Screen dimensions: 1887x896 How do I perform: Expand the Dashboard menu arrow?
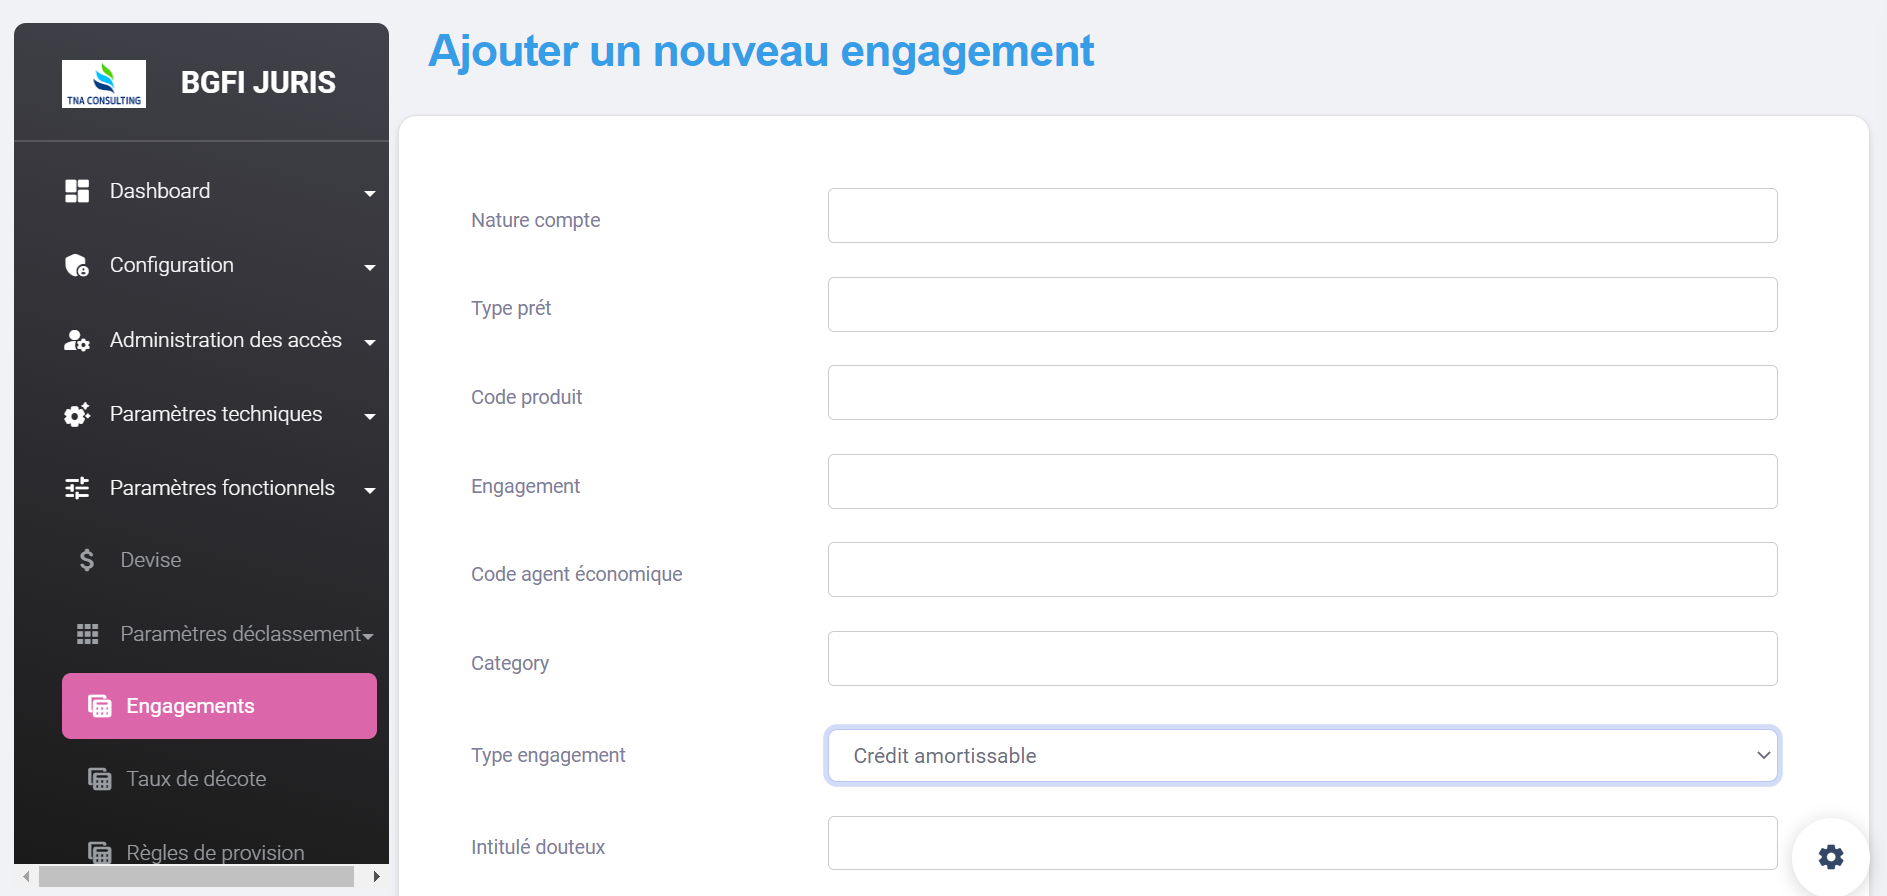click(370, 193)
